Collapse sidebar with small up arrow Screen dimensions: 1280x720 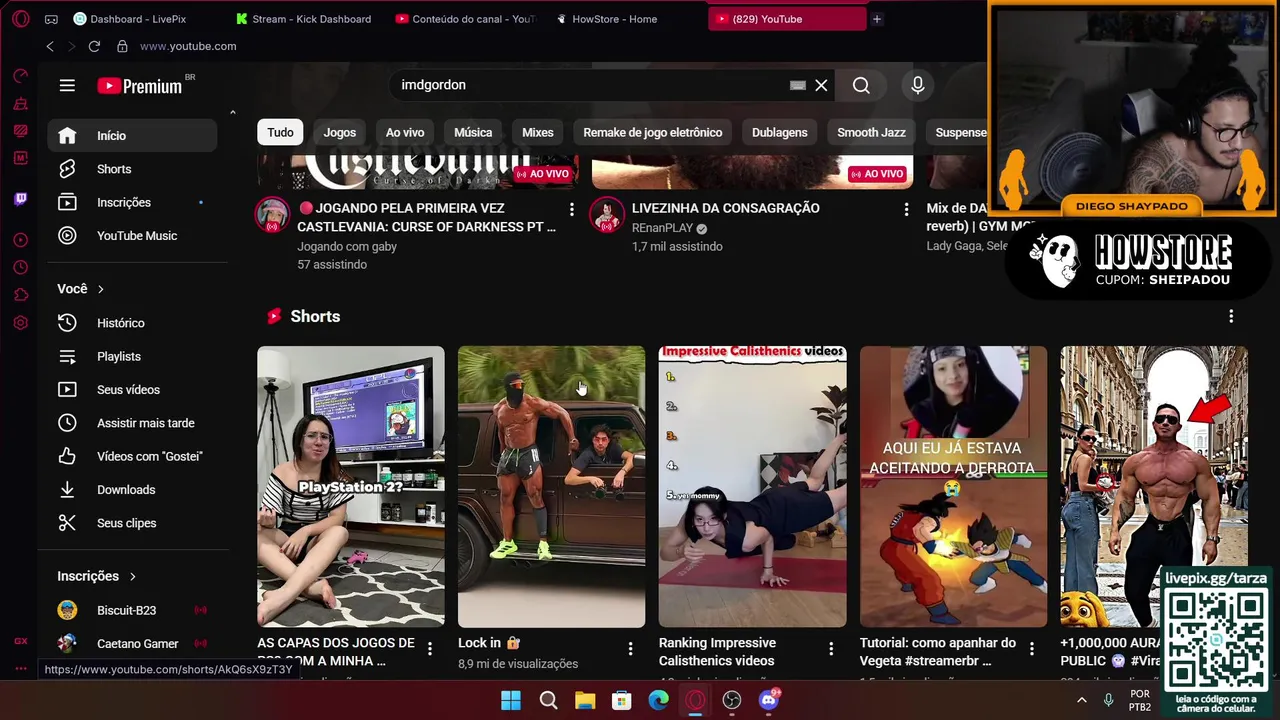(233, 112)
